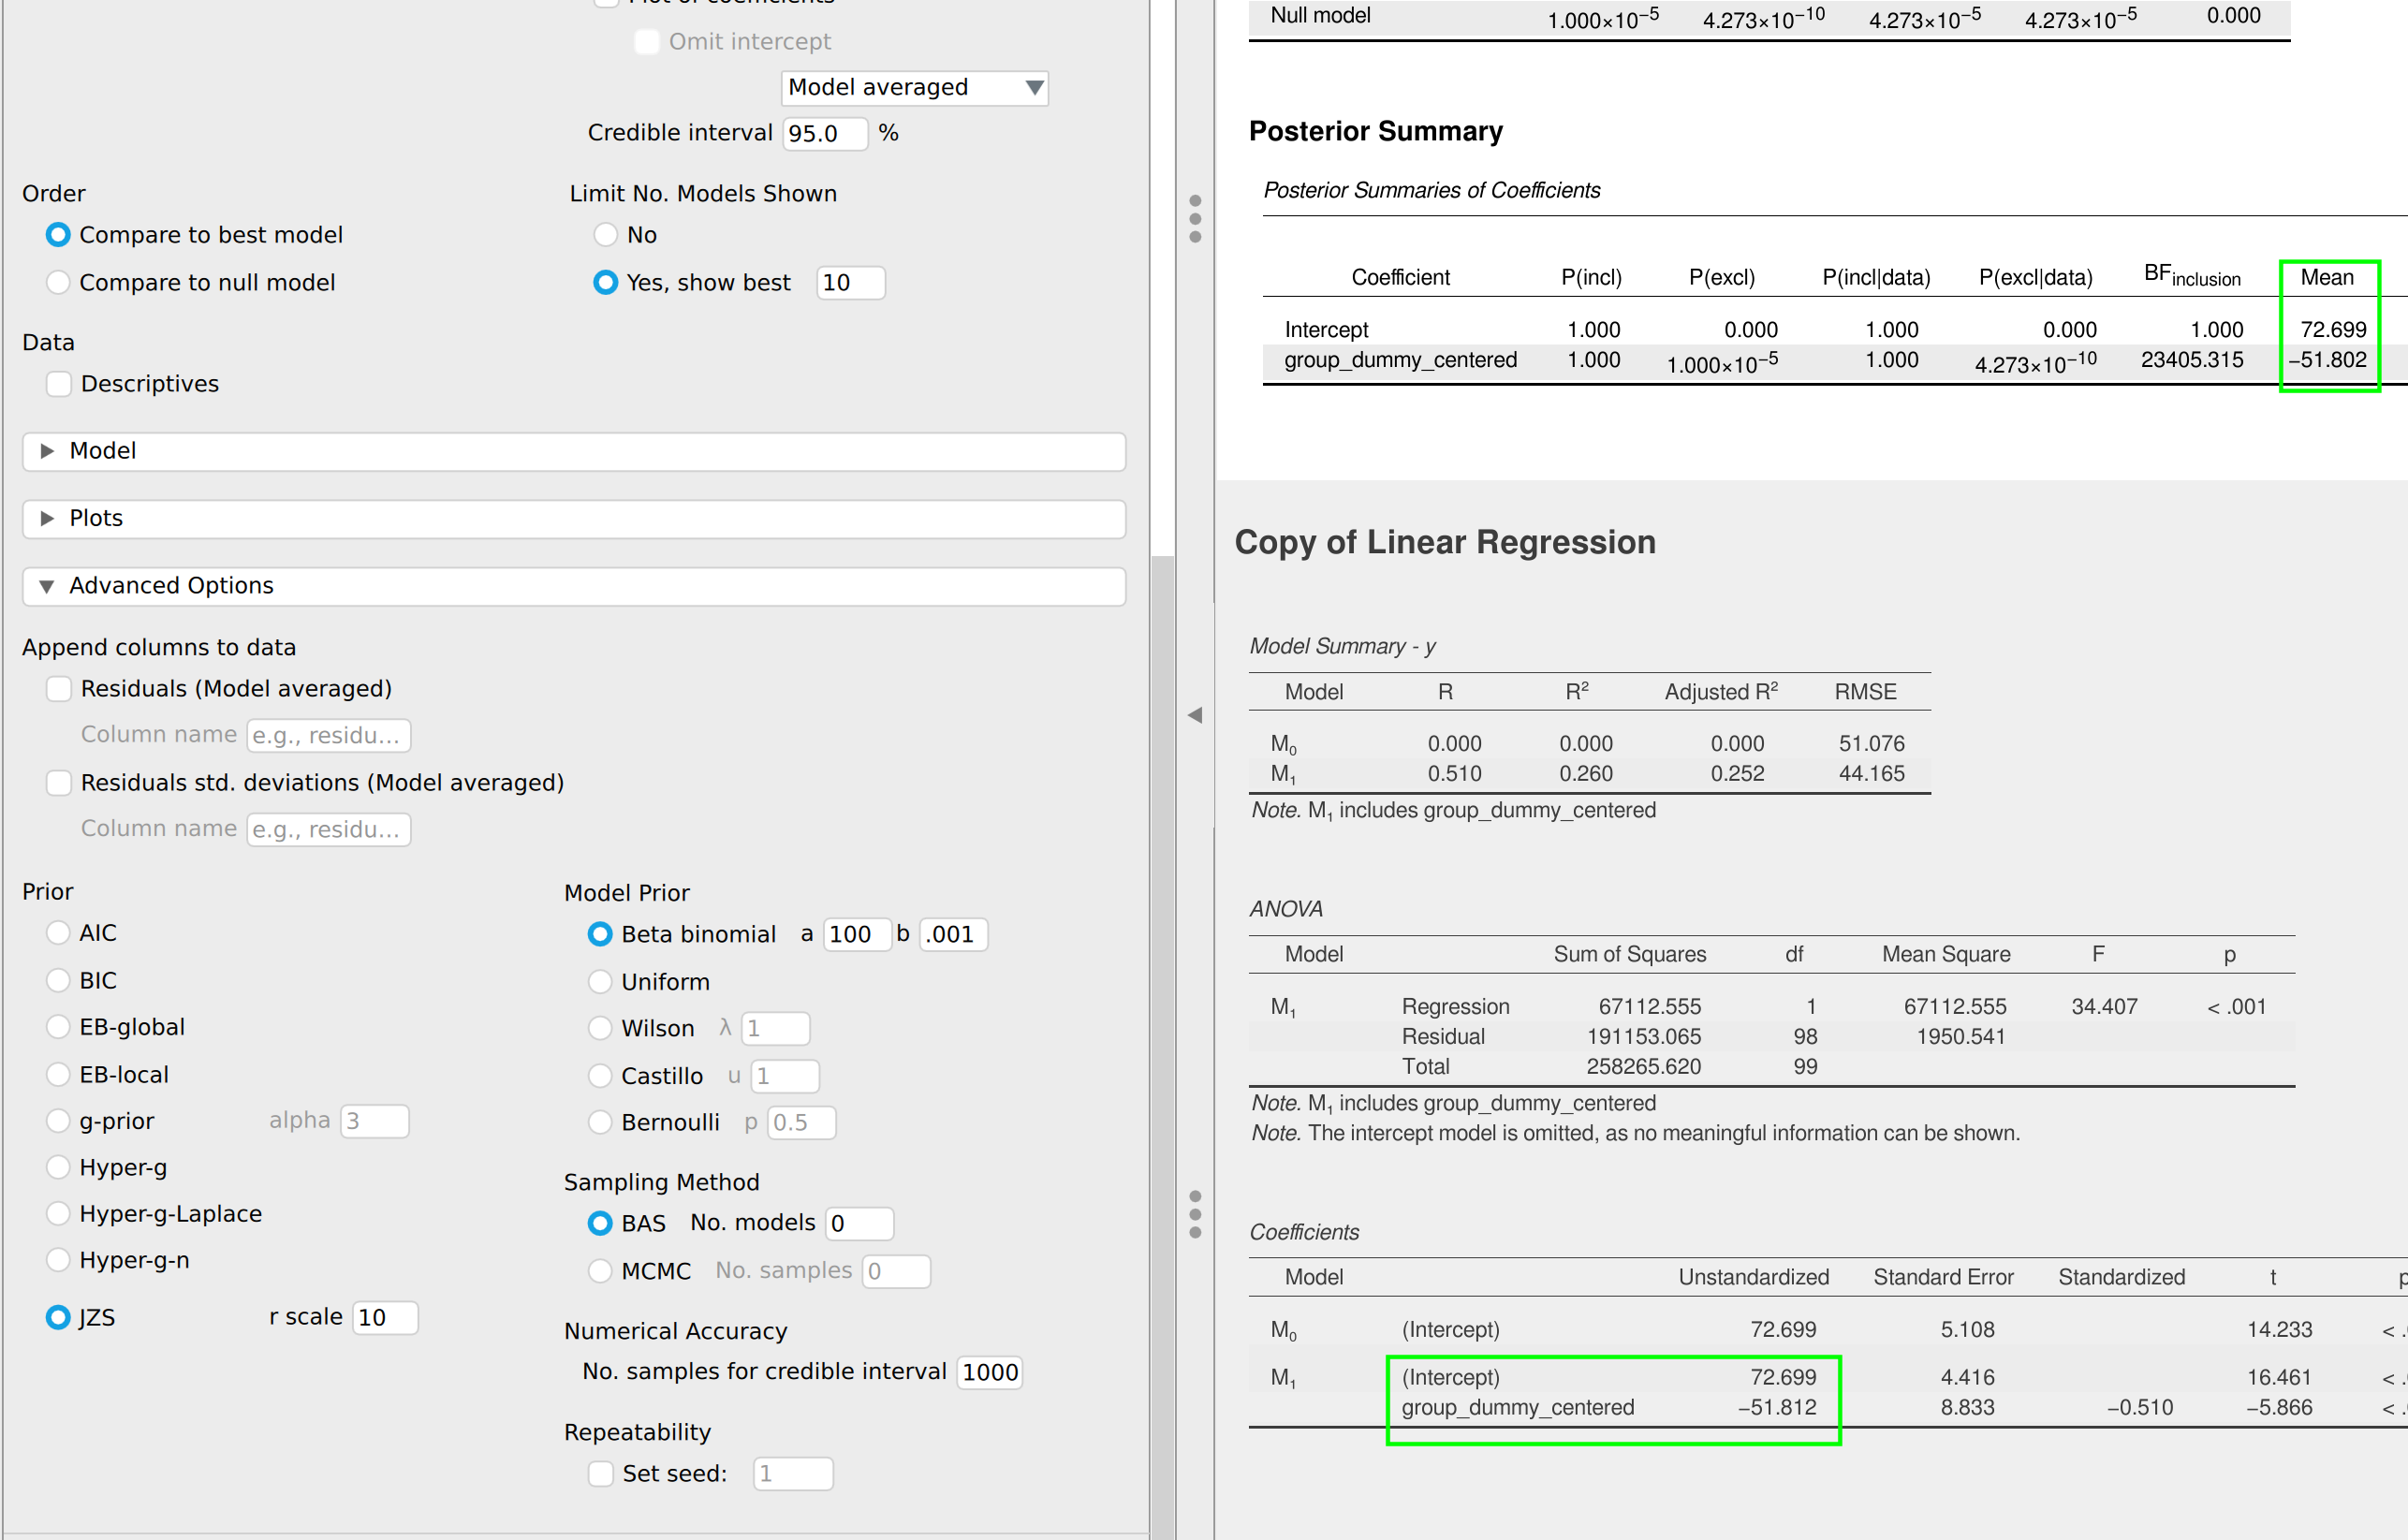Image resolution: width=2408 pixels, height=1540 pixels.
Task: Click the Null model row label
Action: [1320, 16]
